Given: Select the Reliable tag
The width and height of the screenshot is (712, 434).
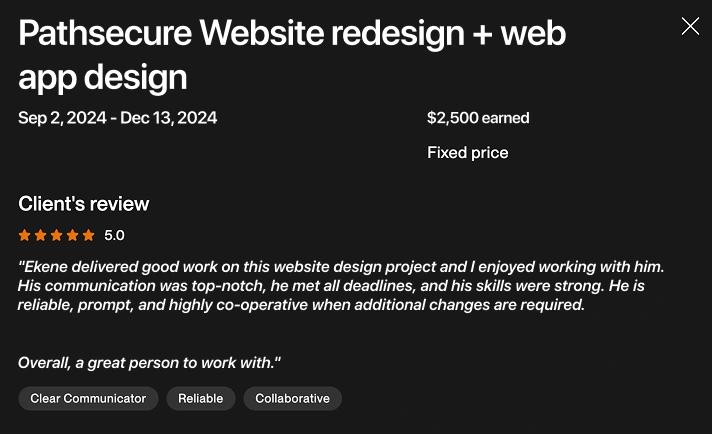Looking at the screenshot, I should pos(201,398).
